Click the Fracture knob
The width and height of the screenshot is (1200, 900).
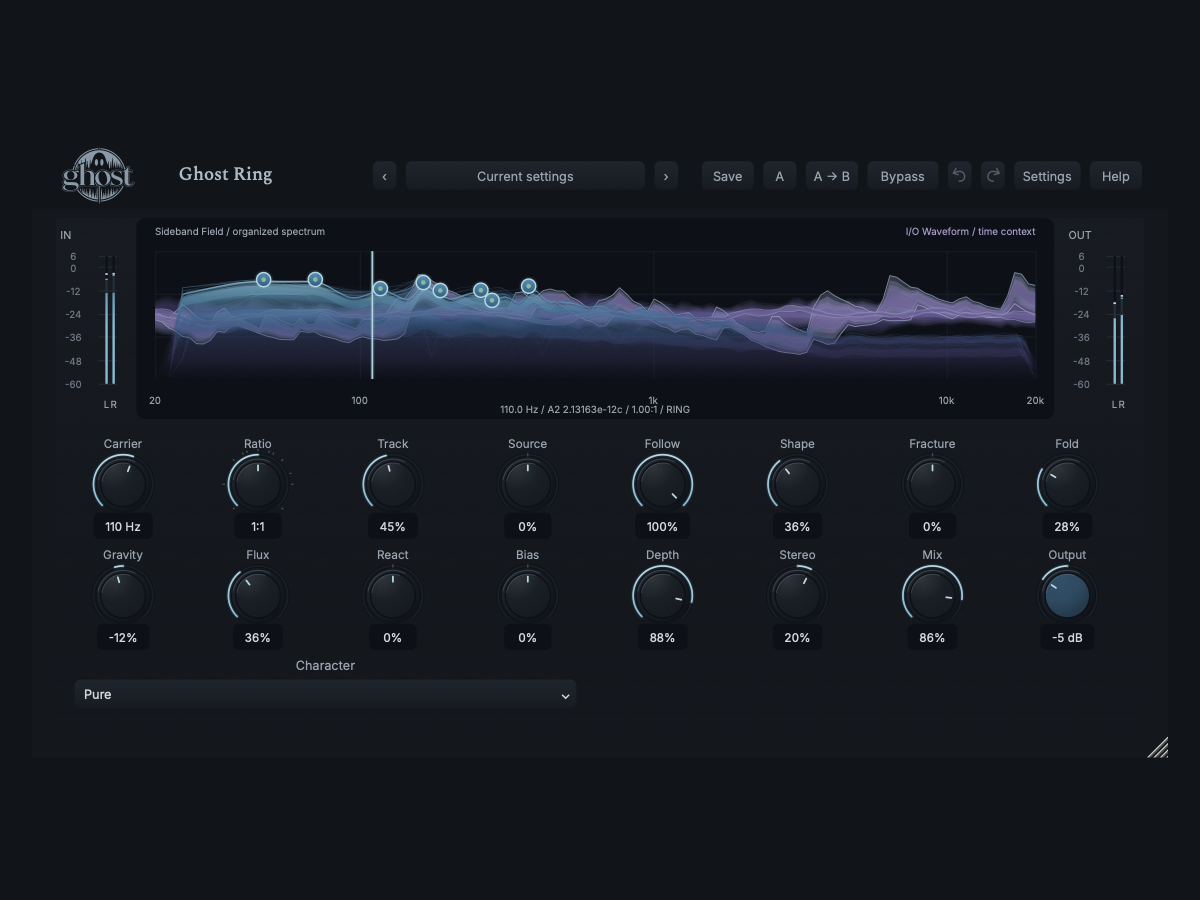coord(932,485)
